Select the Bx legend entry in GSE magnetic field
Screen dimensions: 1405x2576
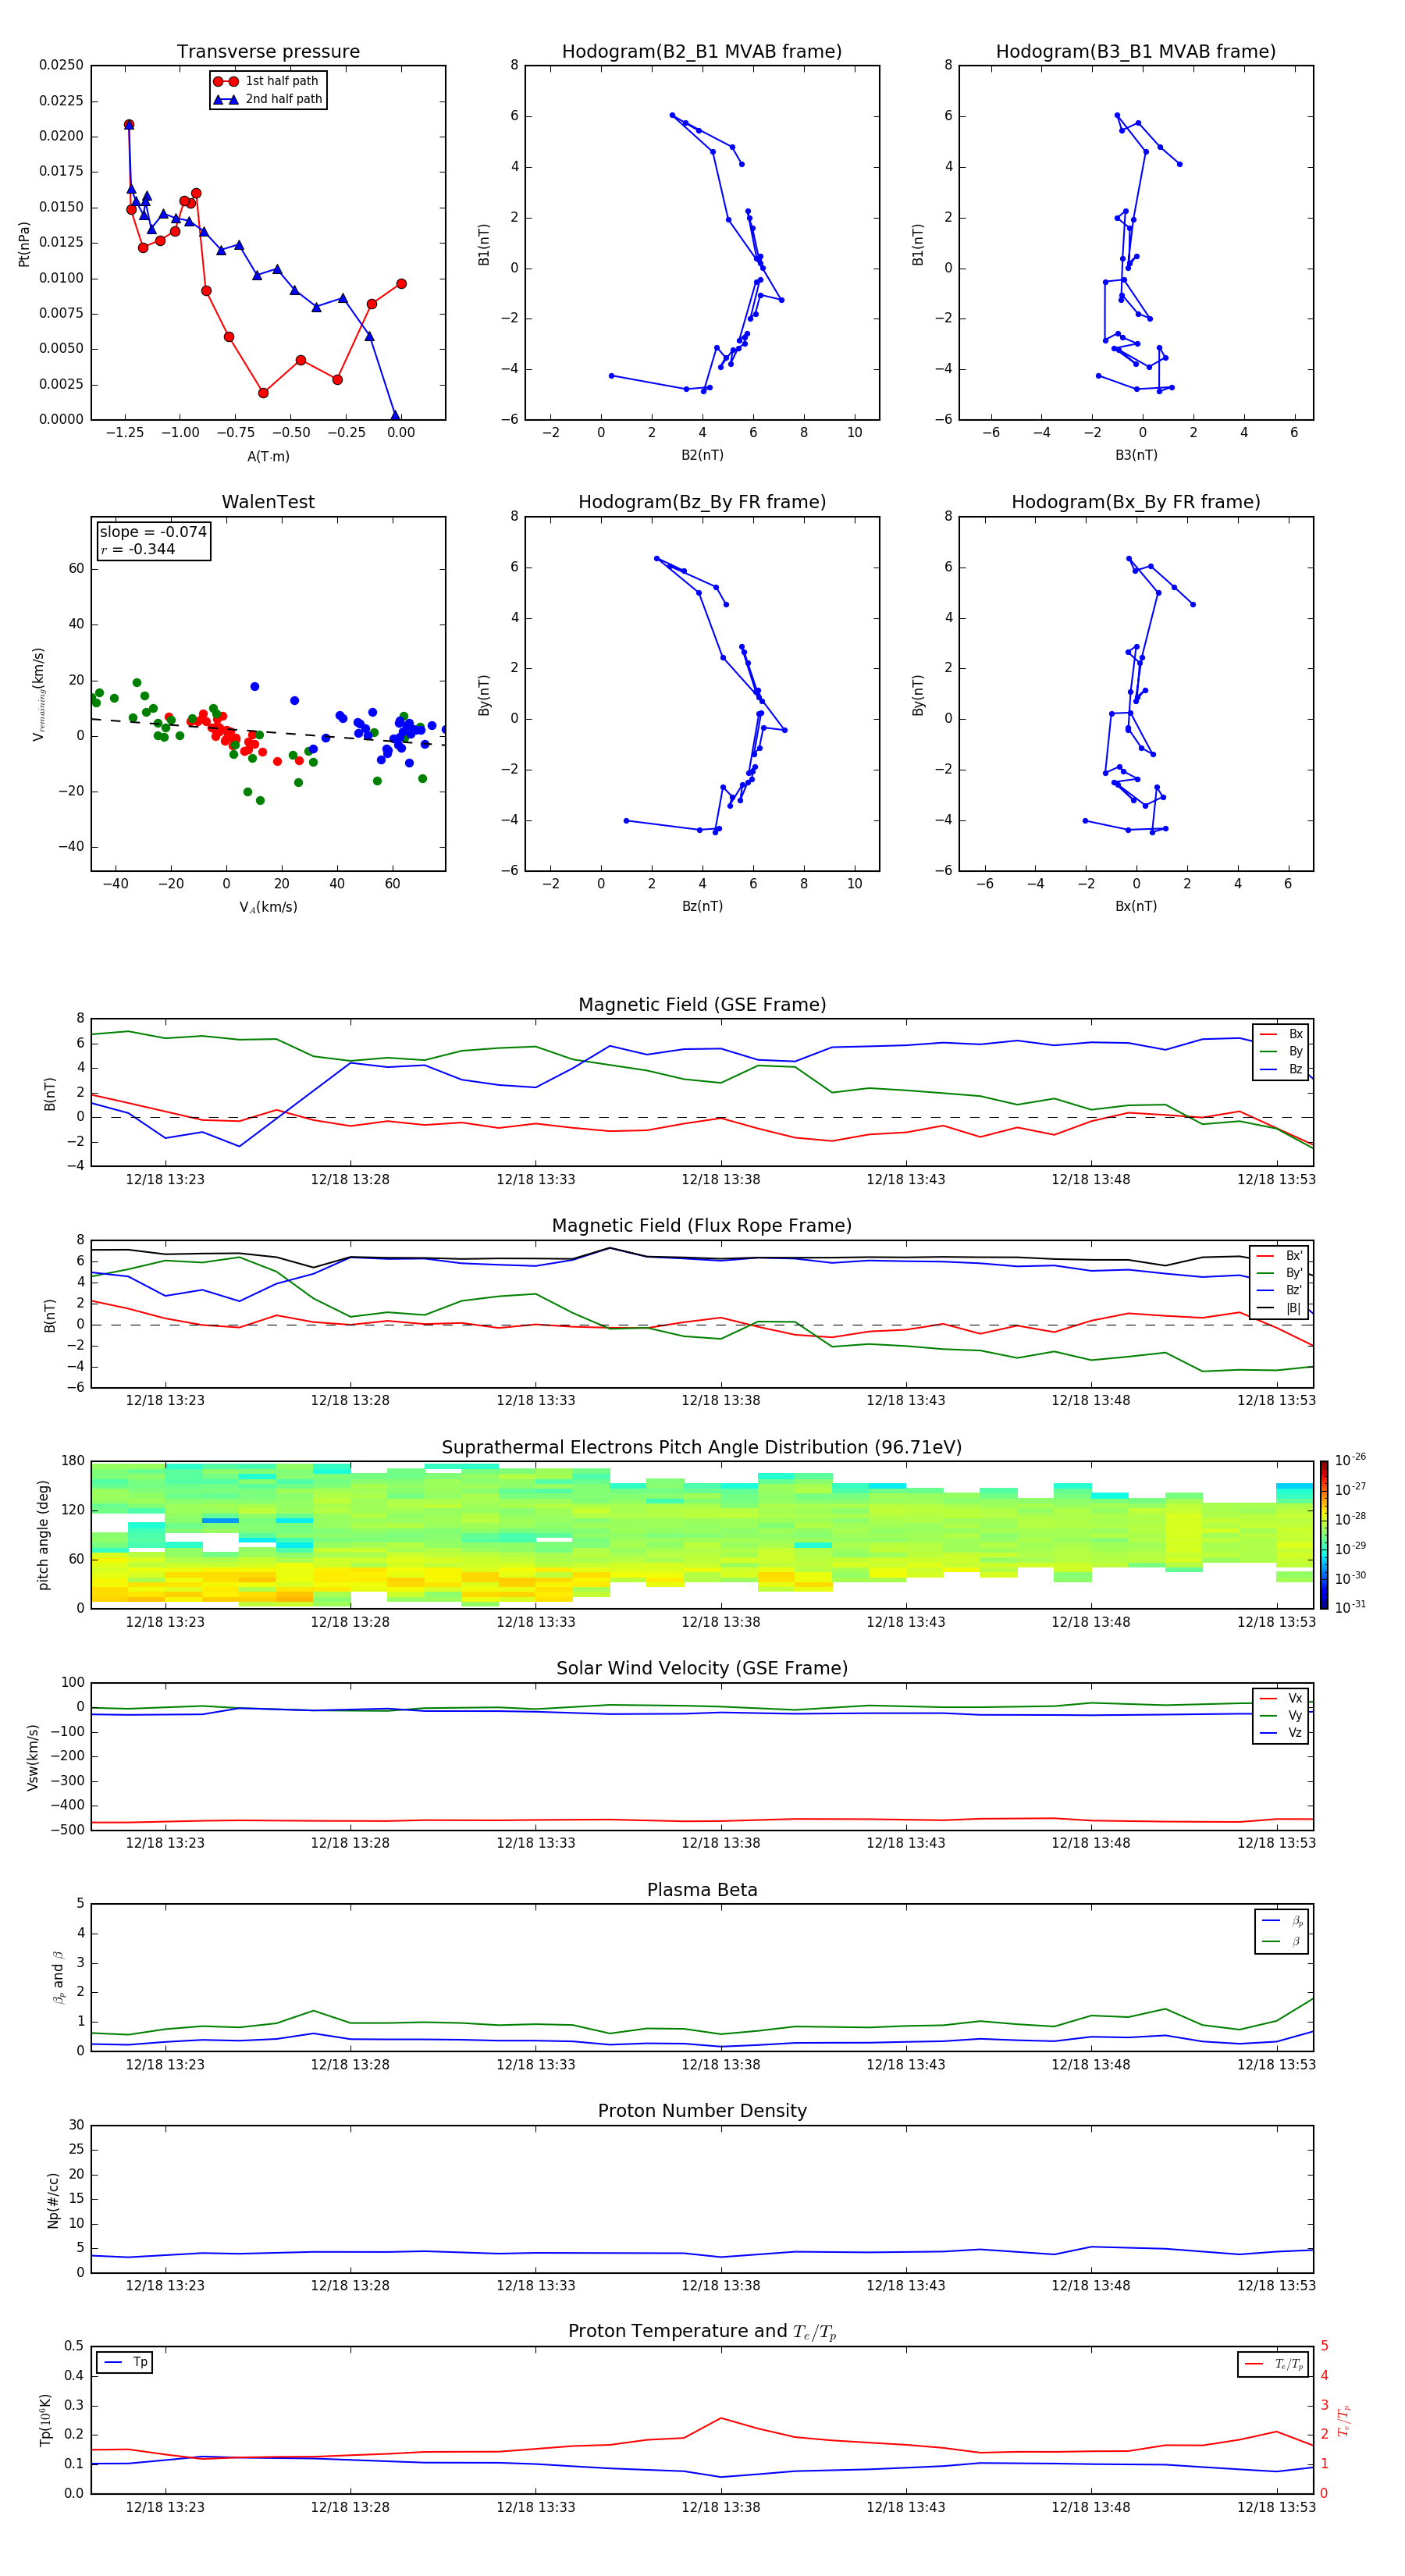1281,1034
